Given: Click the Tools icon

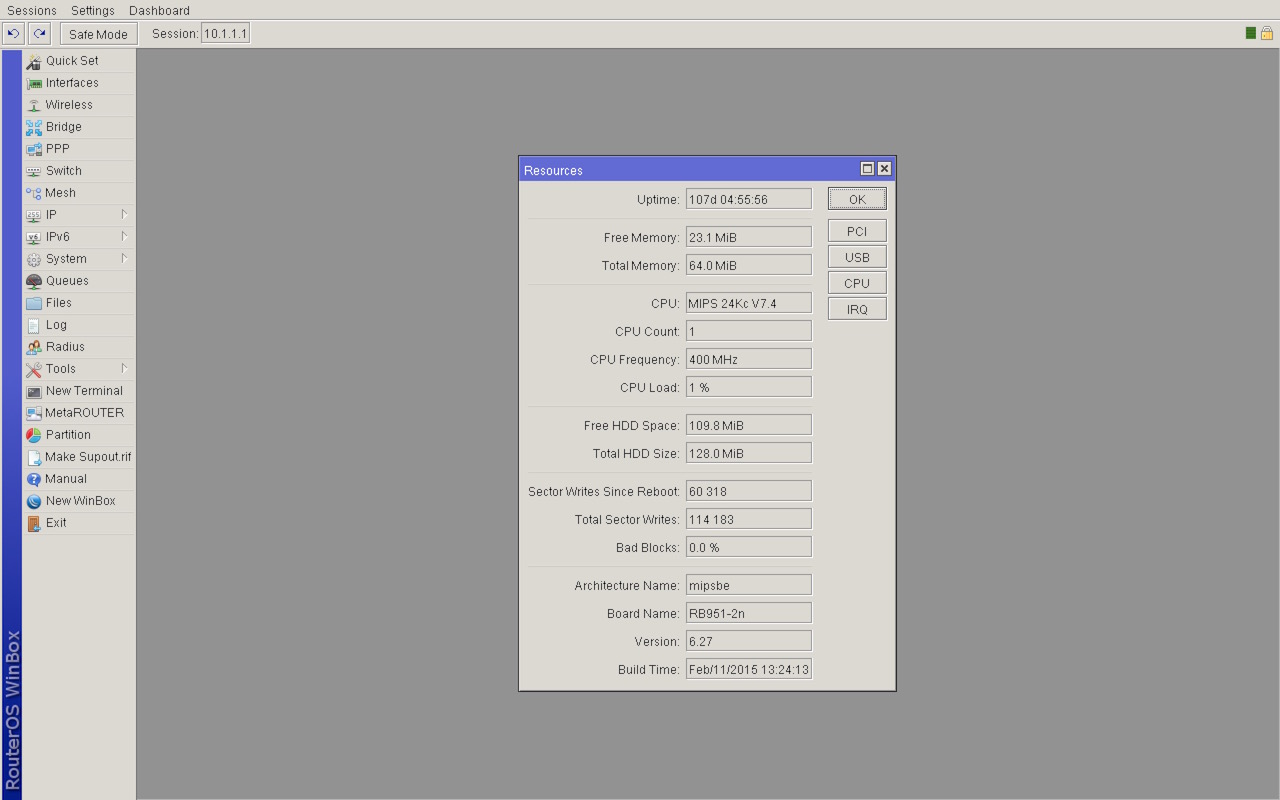Looking at the screenshot, I should click(x=34, y=369).
